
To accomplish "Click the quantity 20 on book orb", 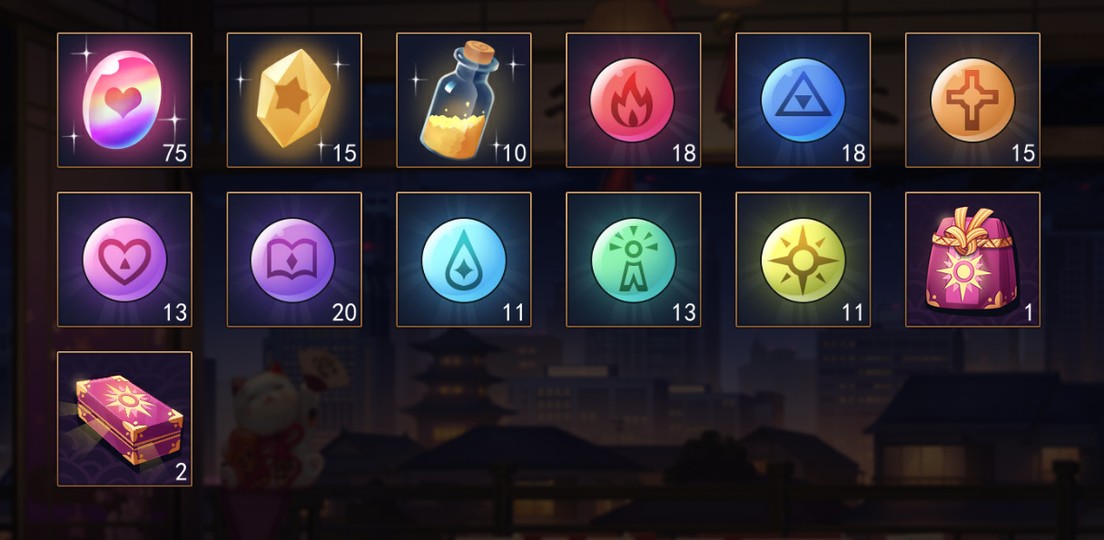I will (x=344, y=313).
